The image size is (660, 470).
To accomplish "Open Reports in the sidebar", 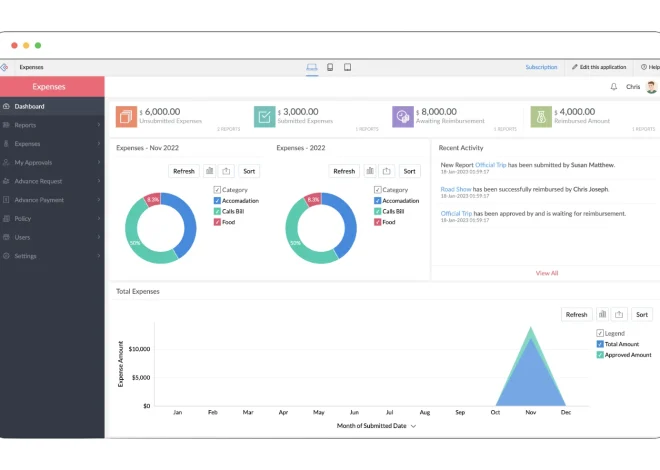I will pyautogui.click(x=52, y=125).
